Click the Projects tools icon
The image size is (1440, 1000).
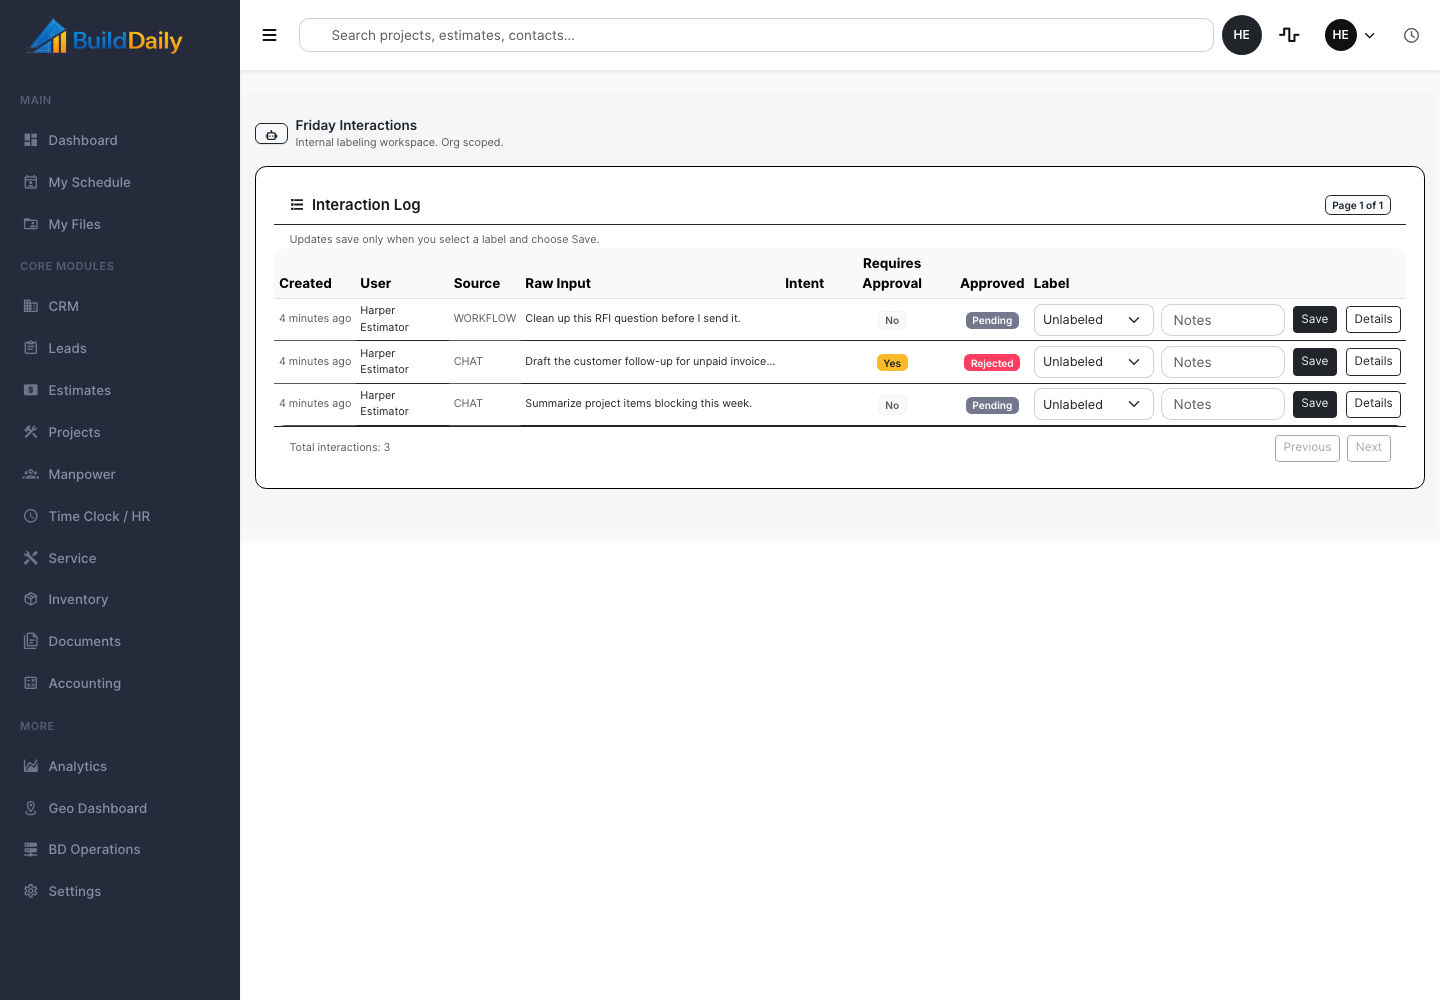[x=31, y=432]
